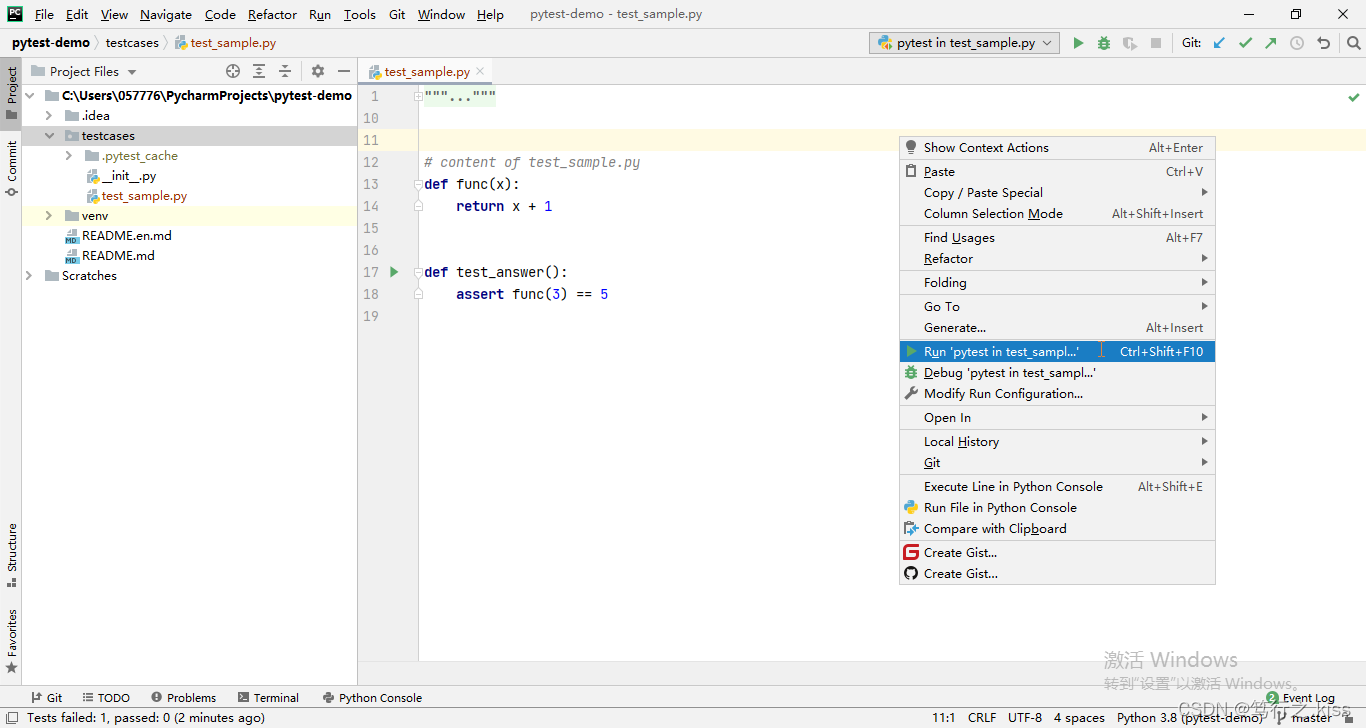The width and height of the screenshot is (1366, 728).
Task: Click the GitHub Create Gist entry
Action: point(1058,574)
